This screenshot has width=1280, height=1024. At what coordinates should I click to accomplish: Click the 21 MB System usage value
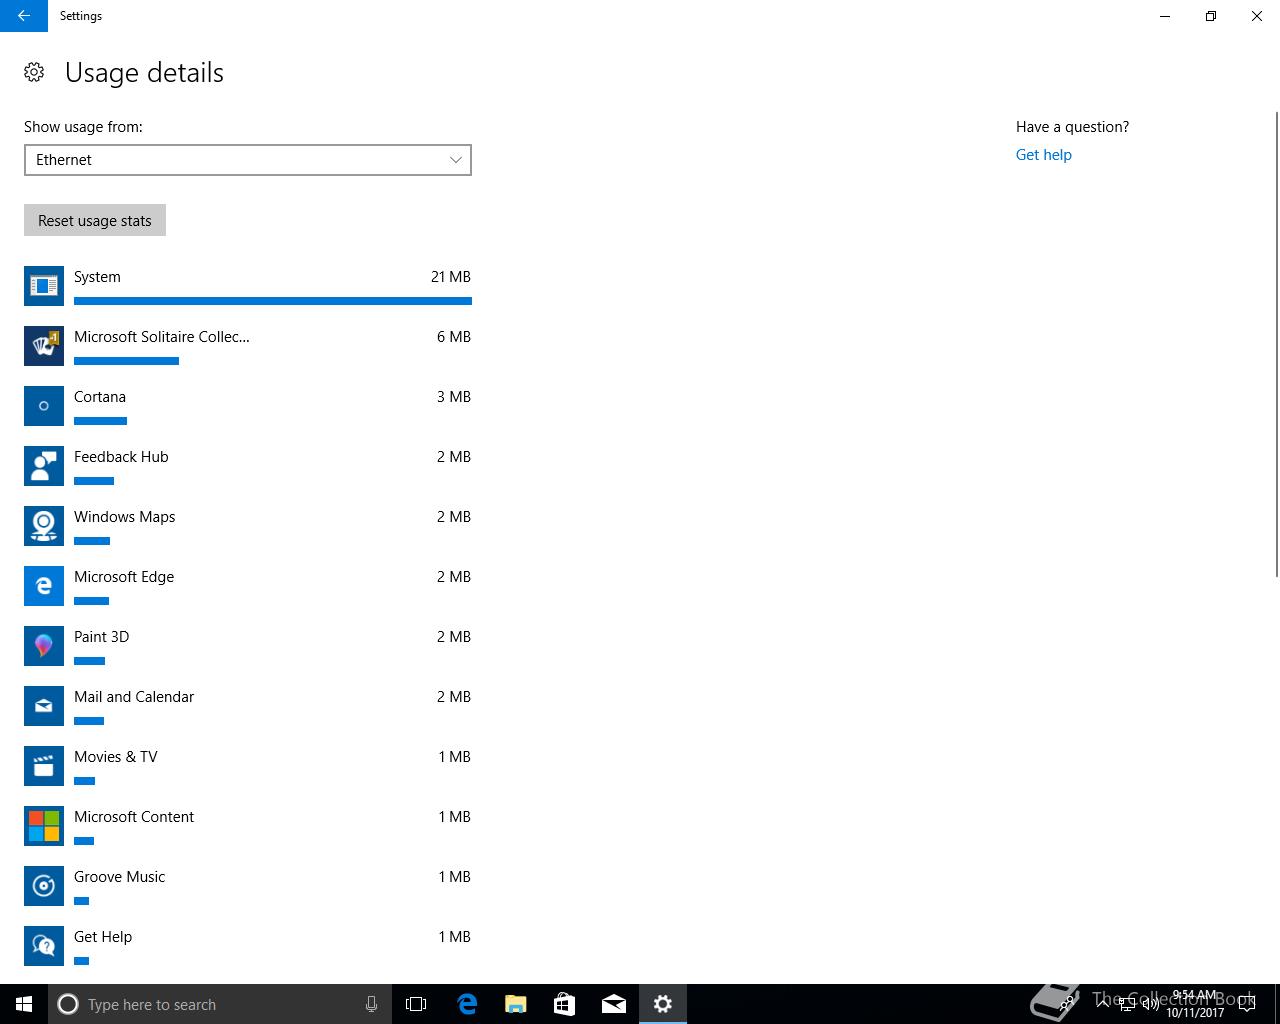pyautogui.click(x=451, y=277)
